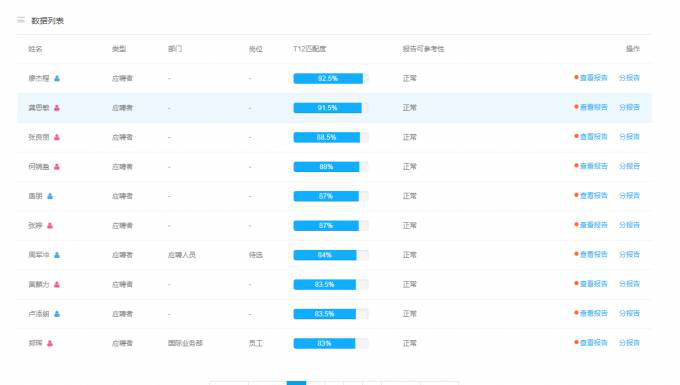This screenshot has width=680, height=385.
Task: Click the 88.5% match progress bar
Action: (x=331, y=137)
